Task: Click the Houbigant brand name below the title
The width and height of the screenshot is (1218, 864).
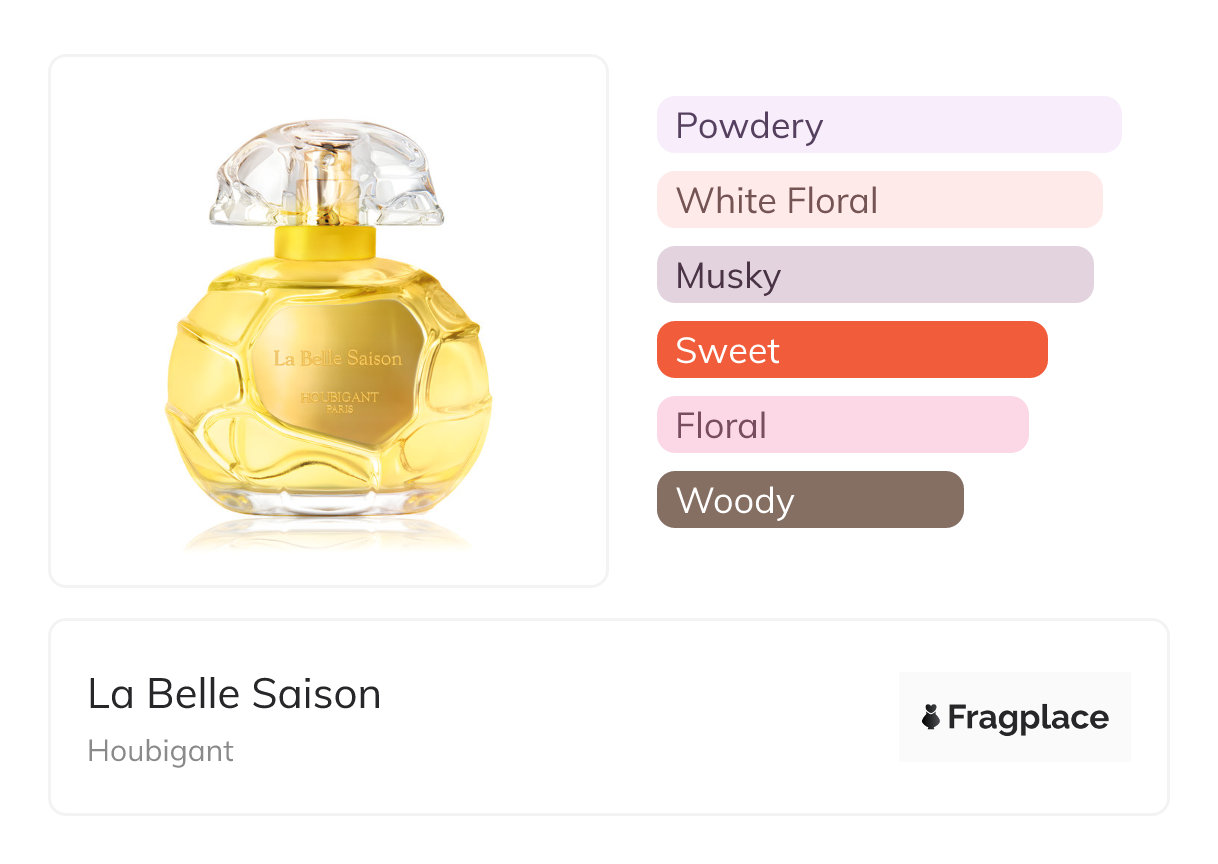Action: (x=160, y=751)
